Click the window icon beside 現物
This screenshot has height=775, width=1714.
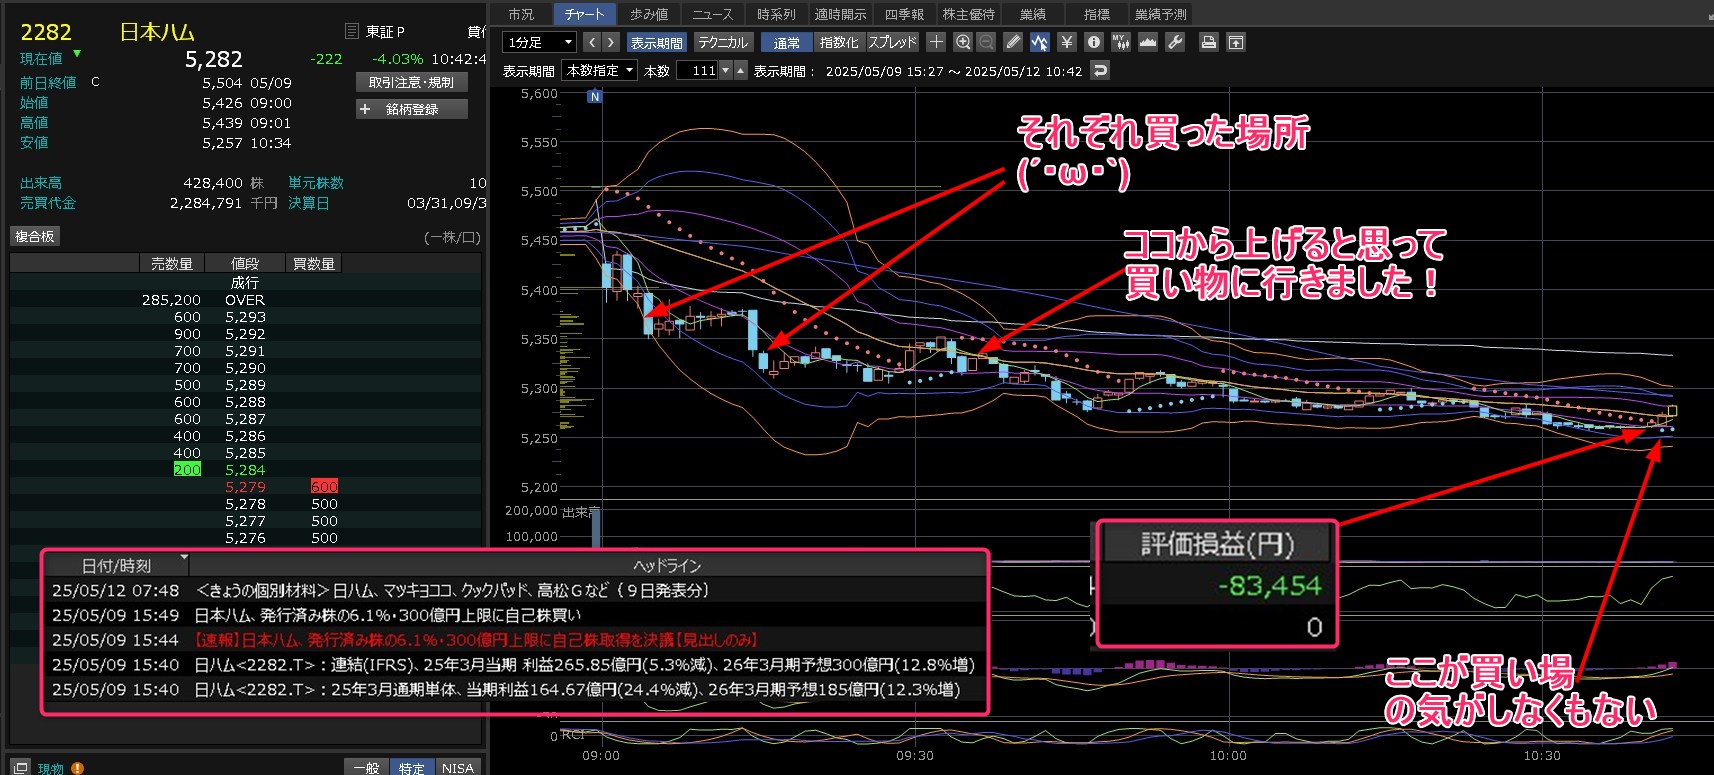tap(20, 768)
